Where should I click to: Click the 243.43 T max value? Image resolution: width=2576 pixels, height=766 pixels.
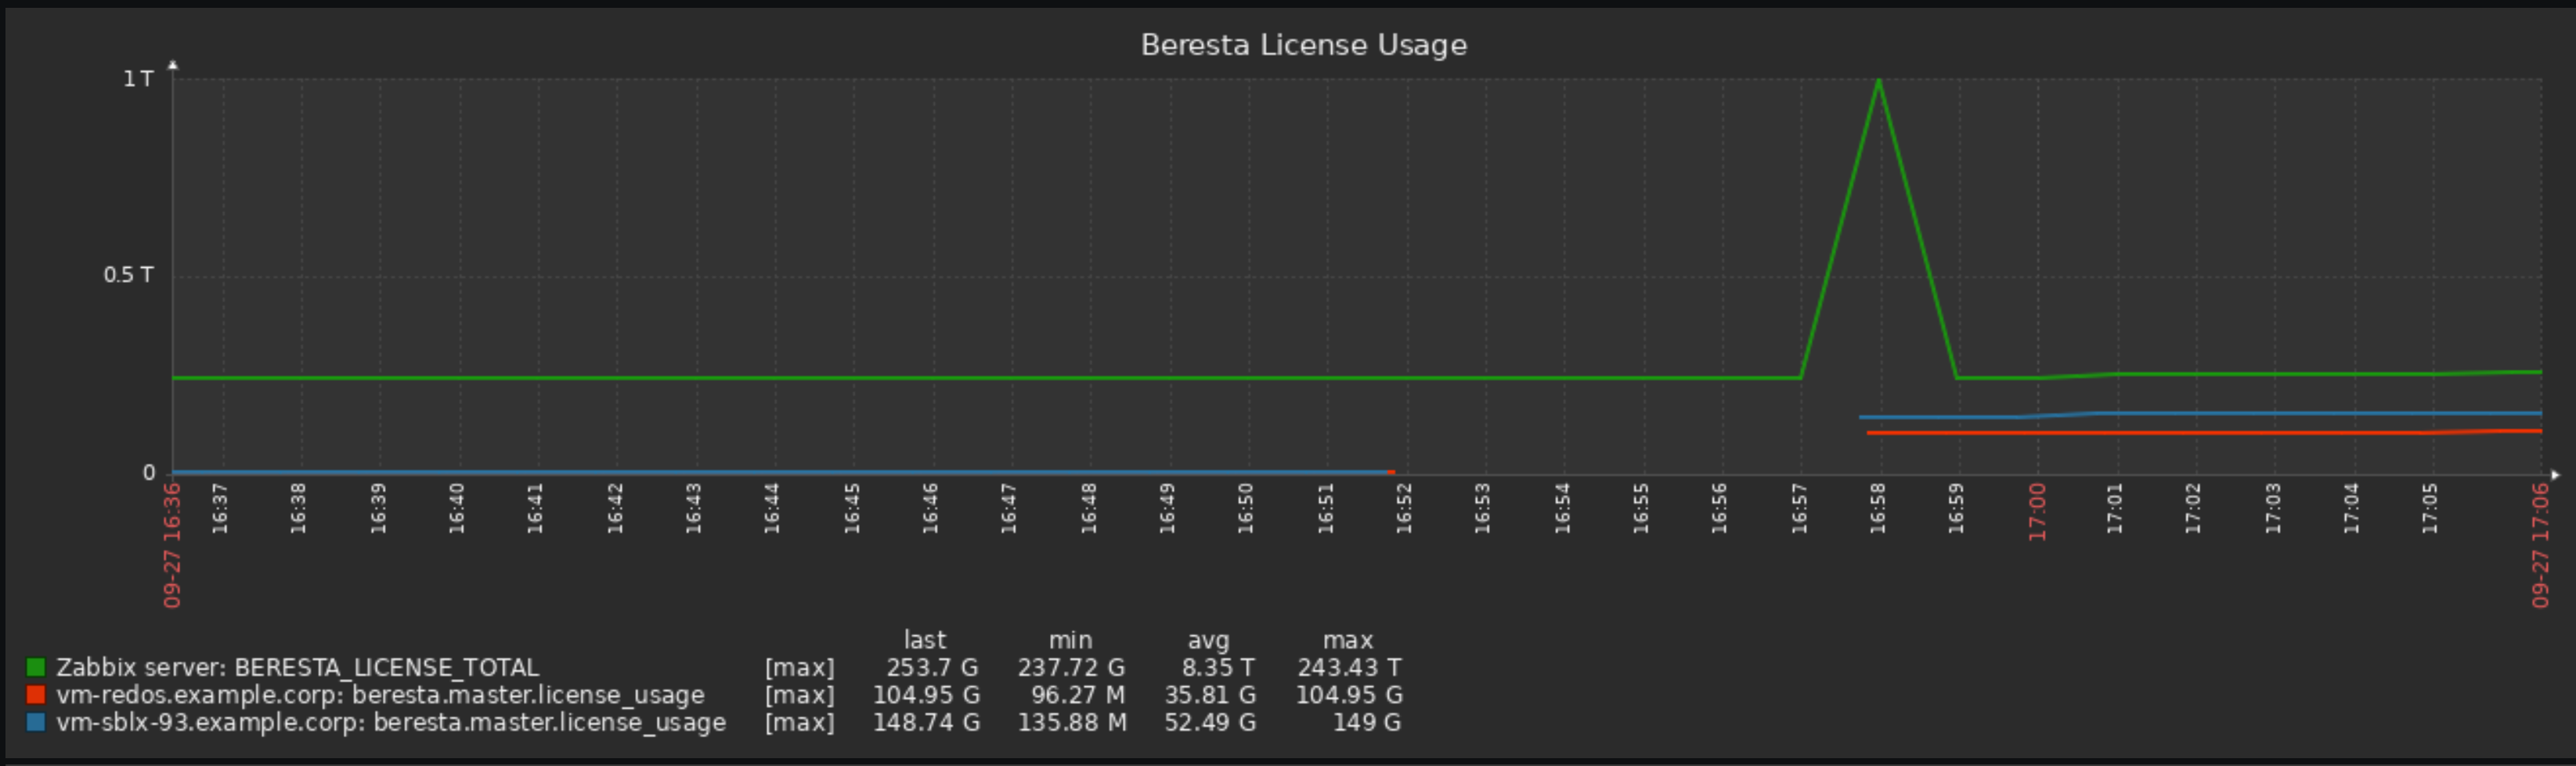[x=1349, y=667]
